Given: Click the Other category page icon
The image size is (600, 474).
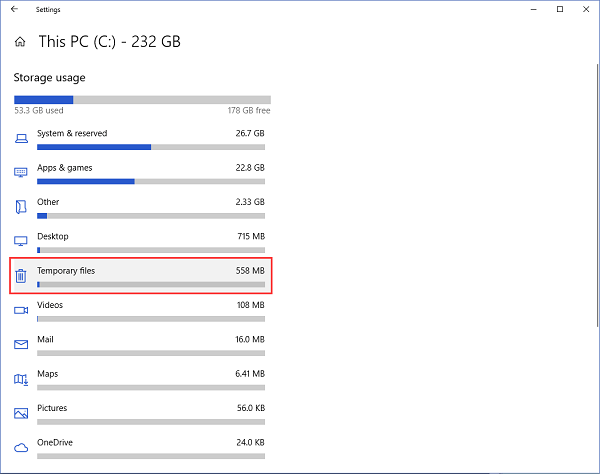Looking at the screenshot, I should click(x=21, y=206).
